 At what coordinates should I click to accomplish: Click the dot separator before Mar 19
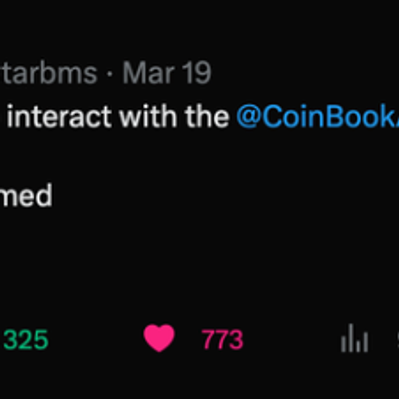pyautogui.click(x=109, y=74)
